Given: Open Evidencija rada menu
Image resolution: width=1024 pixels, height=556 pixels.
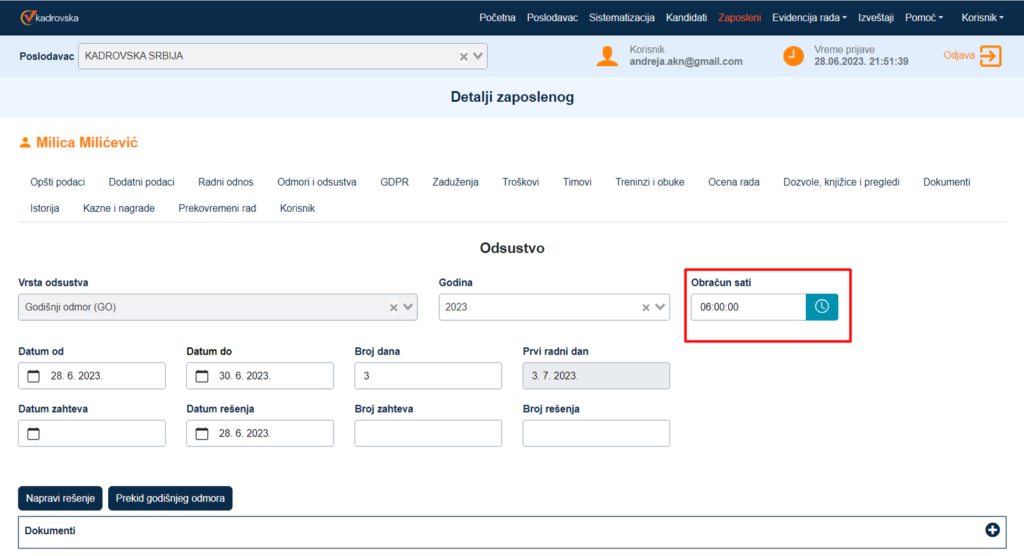Looking at the screenshot, I should point(809,18).
